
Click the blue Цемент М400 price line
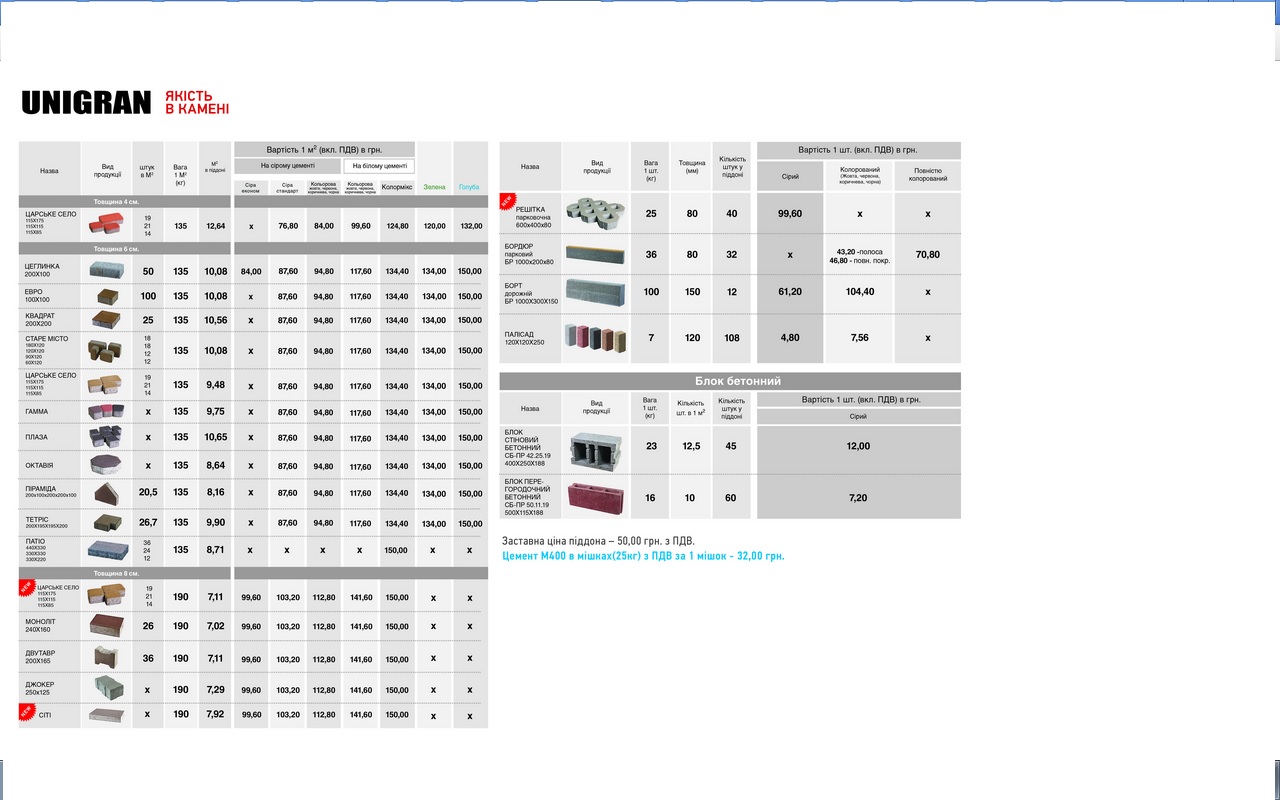point(643,556)
